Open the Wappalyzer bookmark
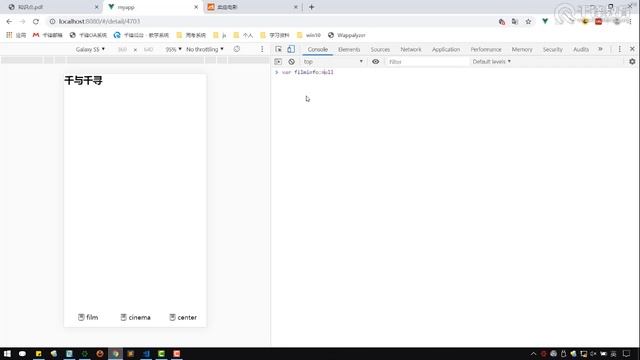This screenshot has width=640, height=360. 347,35
